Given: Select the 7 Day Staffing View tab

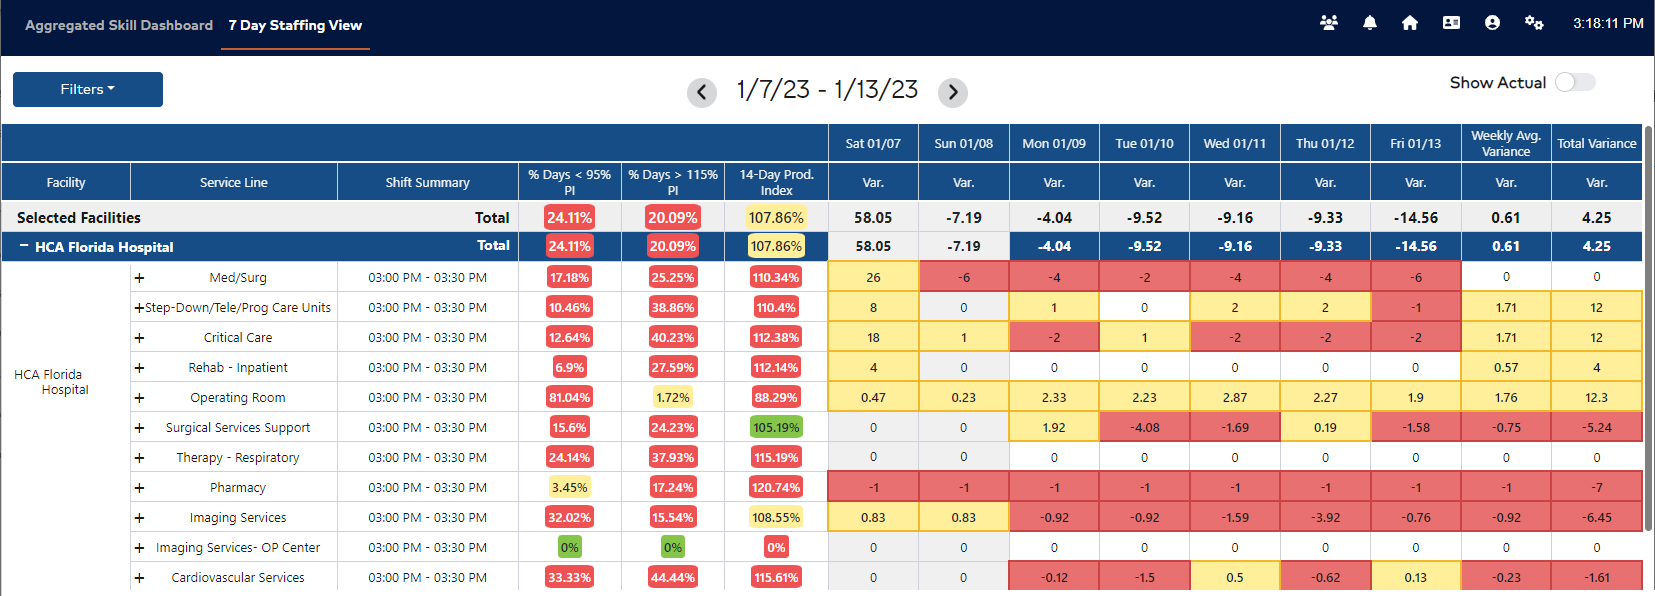Looking at the screenshot, I should pos(294,25).
